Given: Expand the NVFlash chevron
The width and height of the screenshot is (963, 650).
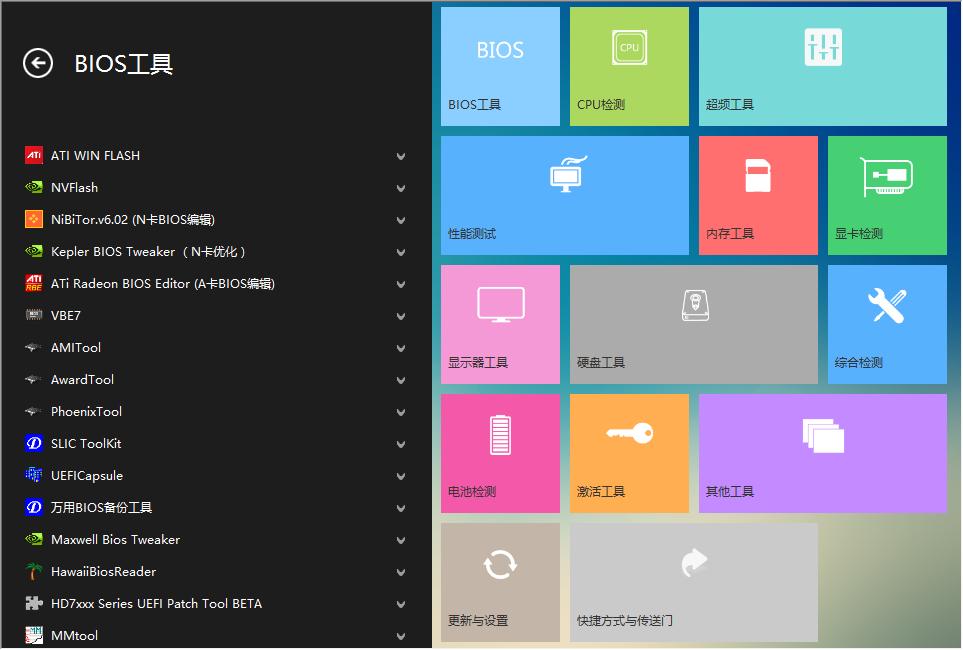Looking at the screenshot, I should pyautogui.click(x=400, y=188).
